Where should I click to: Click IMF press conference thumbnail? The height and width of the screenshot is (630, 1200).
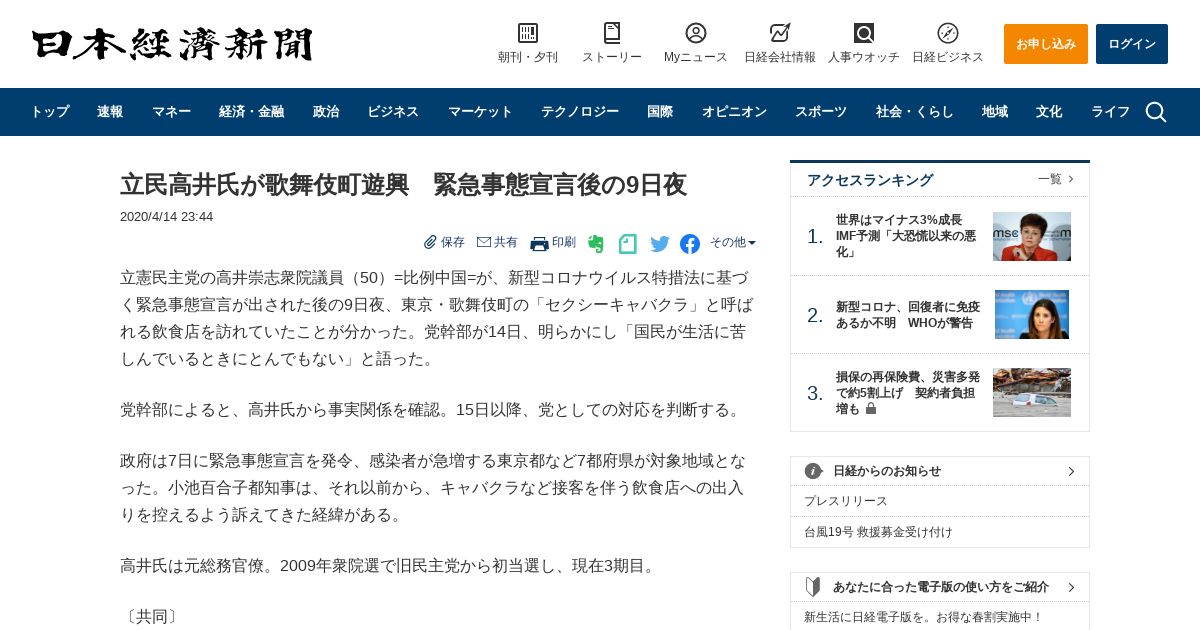coord(1032,236)
